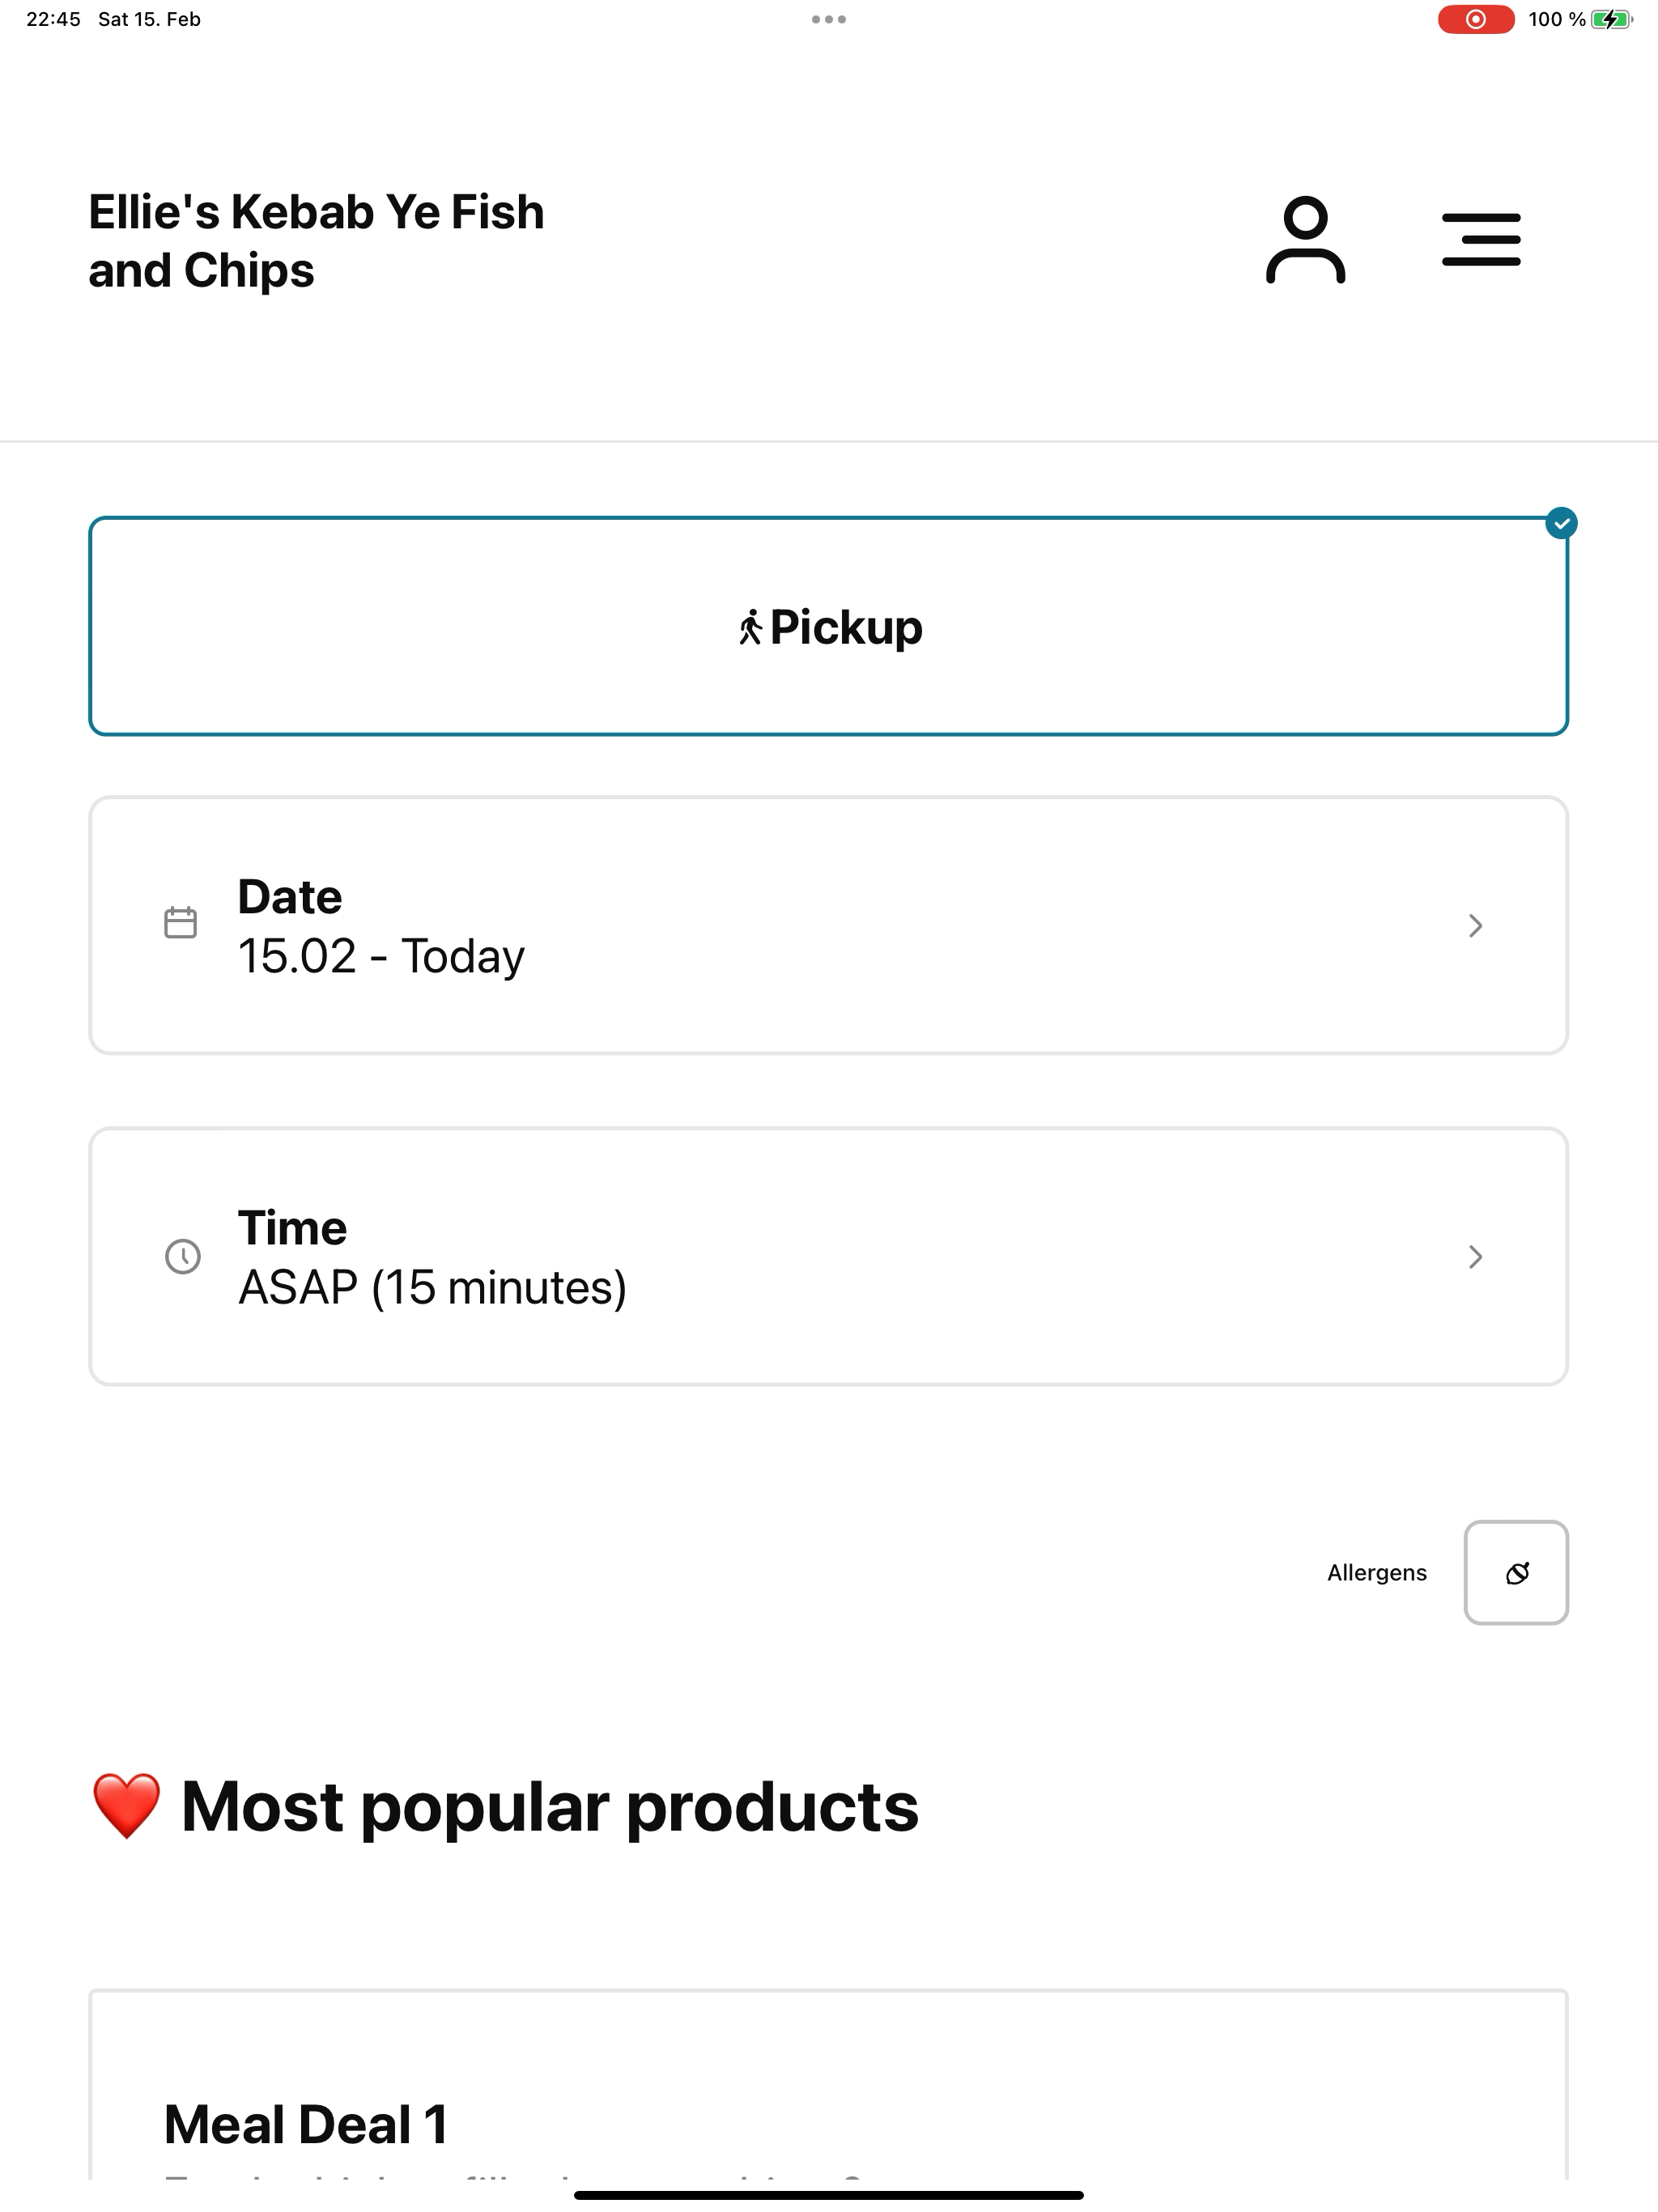Image resolution: width=1658 pixels, height=2212 pixels.
Task: Expand the Time selector chevron
Action: point(1475,1256)
